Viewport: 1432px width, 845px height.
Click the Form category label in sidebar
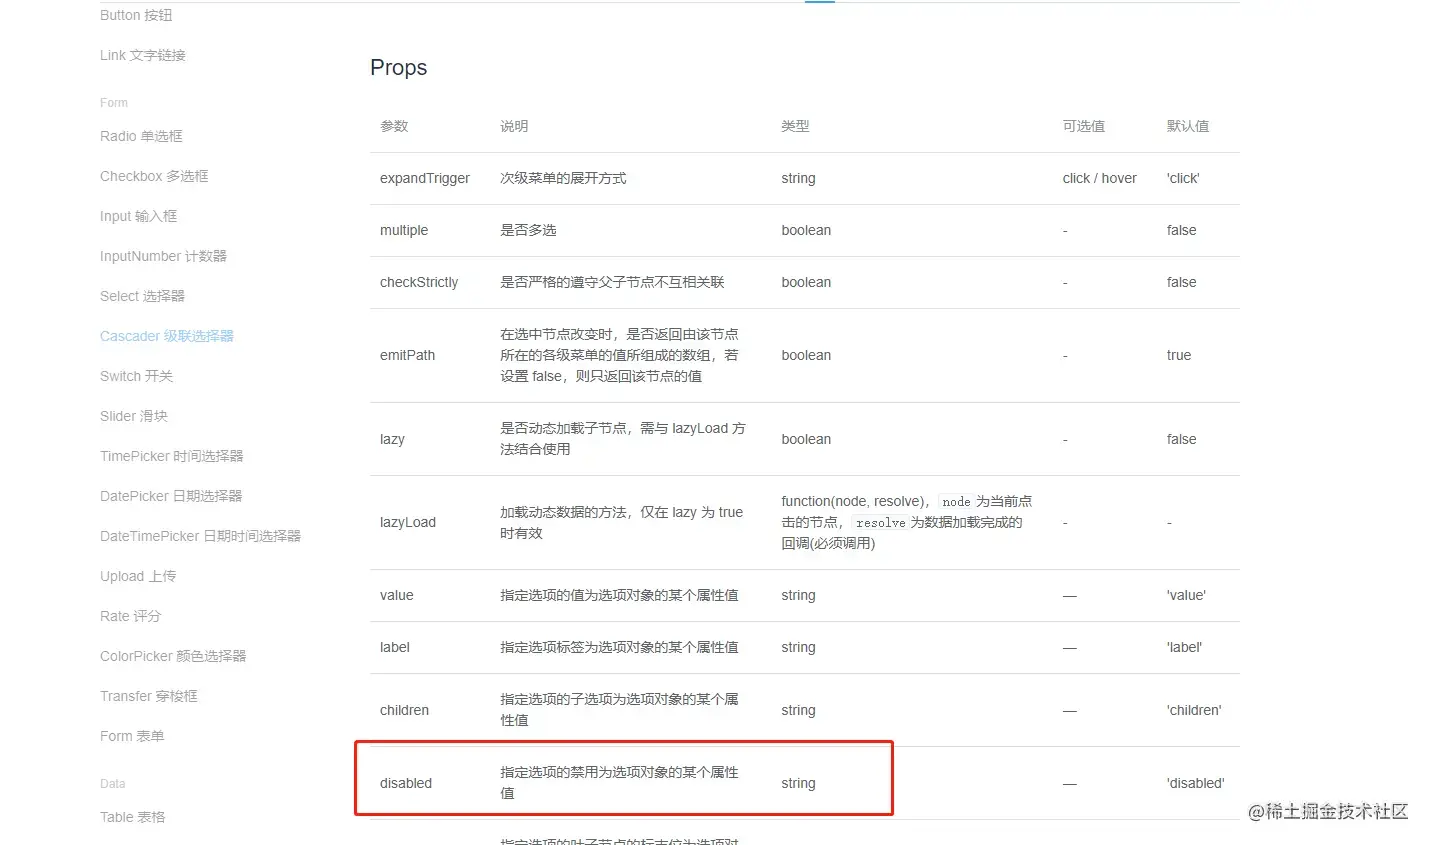[x=114, y=103]
